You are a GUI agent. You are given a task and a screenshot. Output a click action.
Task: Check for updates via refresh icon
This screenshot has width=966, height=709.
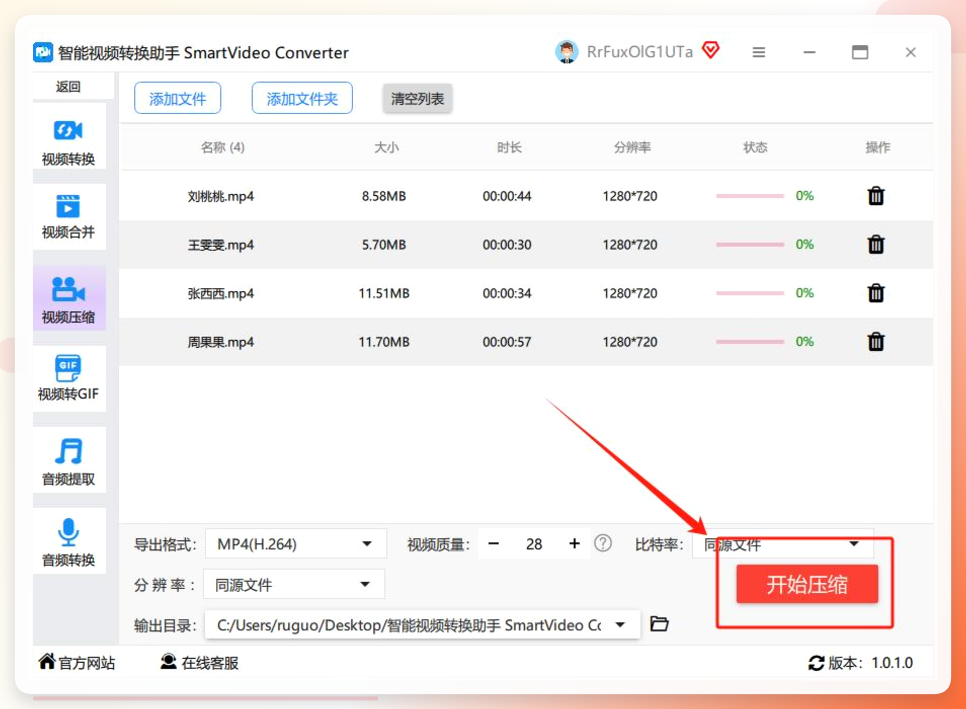click(816, 663)
